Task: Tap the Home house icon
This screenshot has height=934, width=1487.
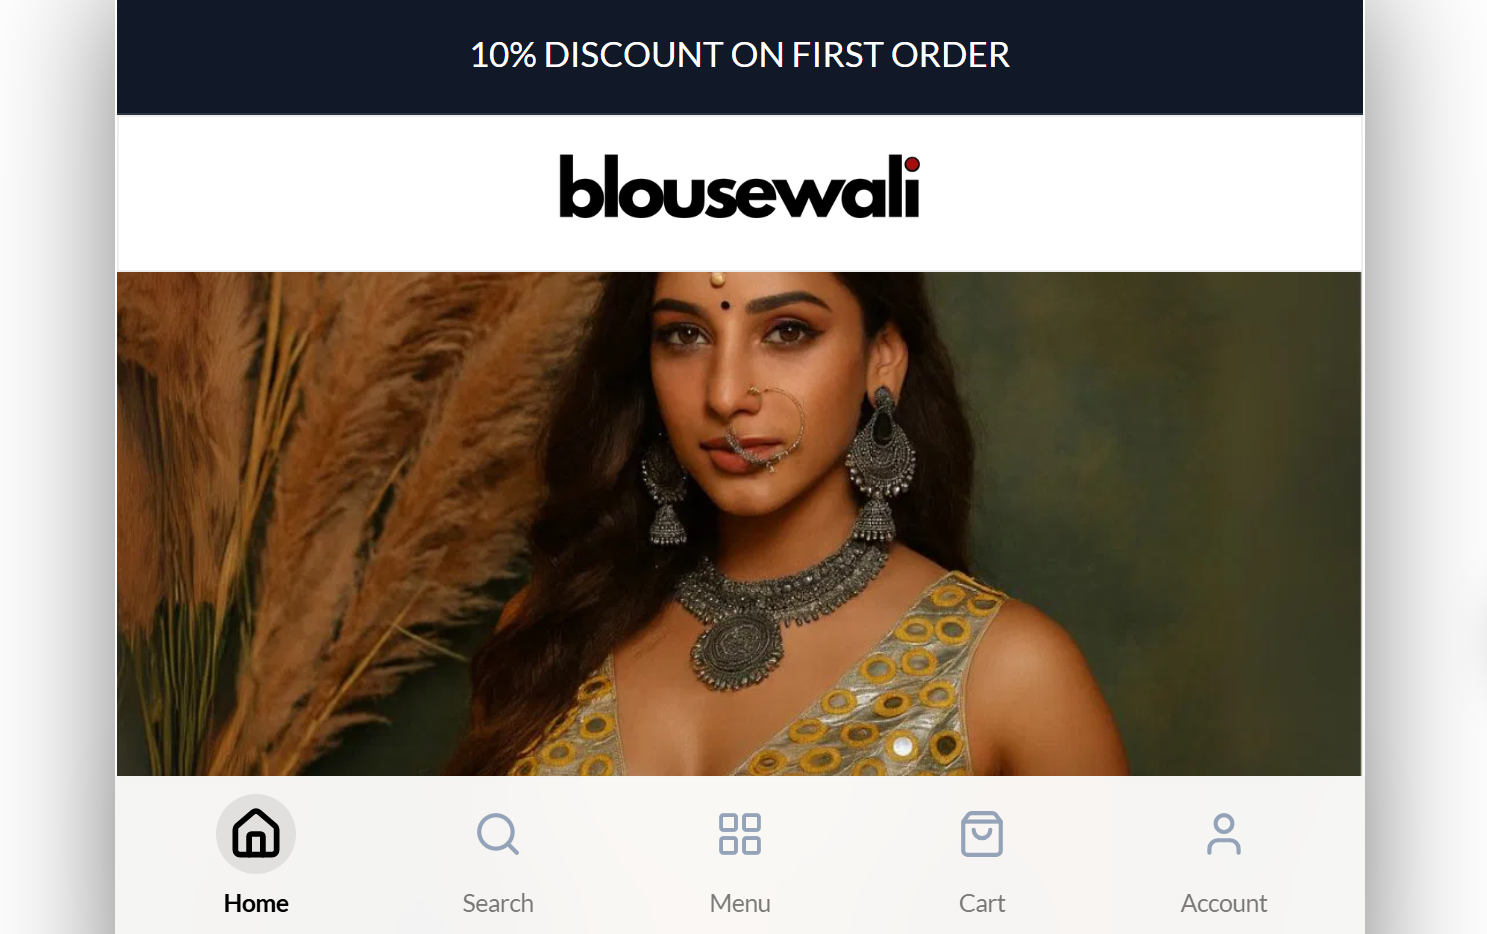Action: (256, 833)
